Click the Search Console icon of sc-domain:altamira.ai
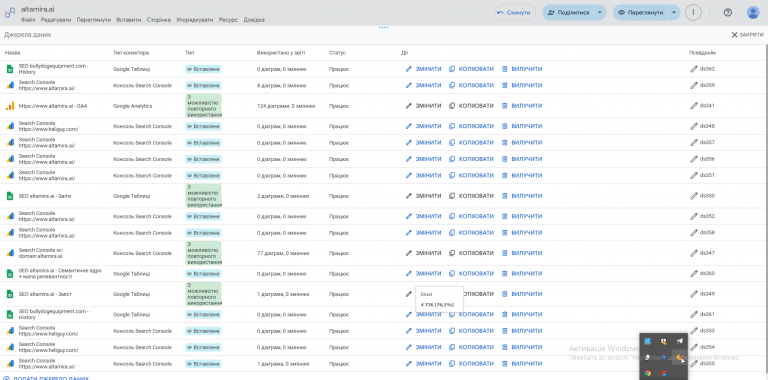Viewport: 768px width, 380px height. point(10,253)
